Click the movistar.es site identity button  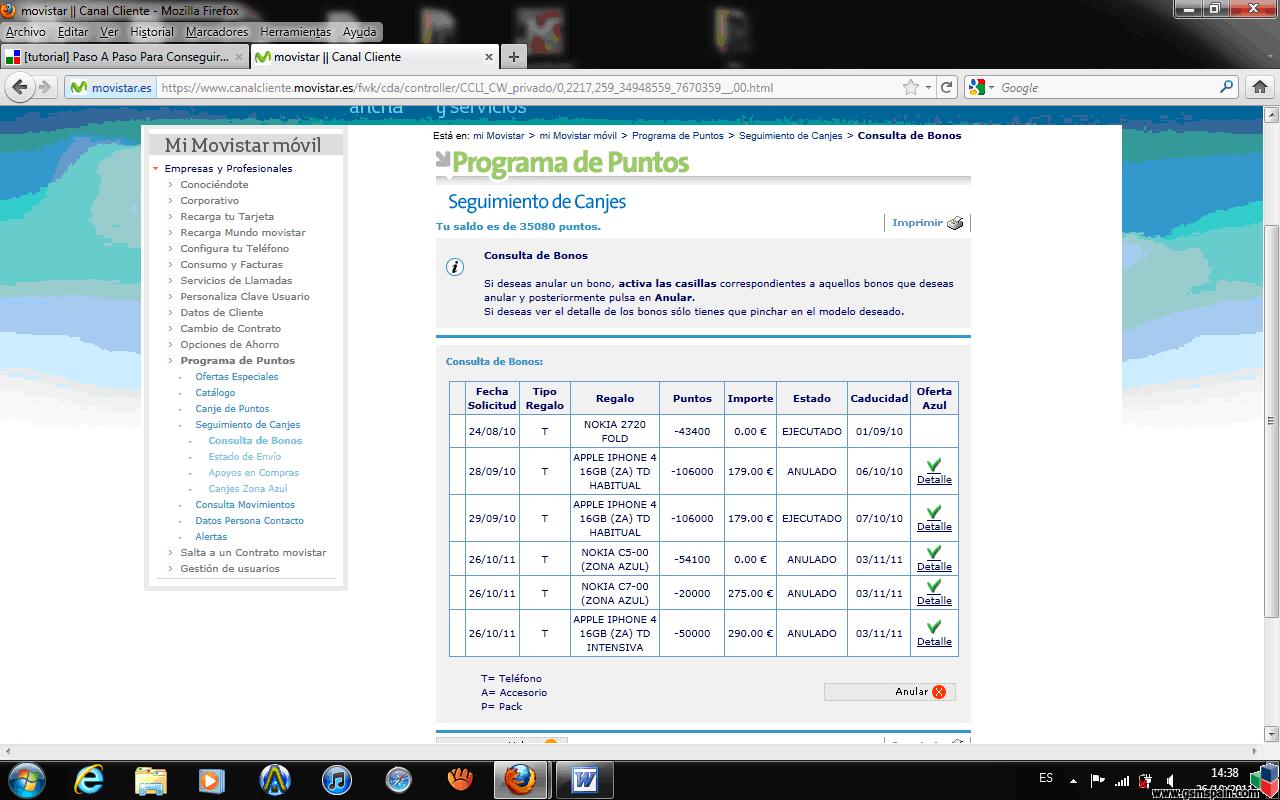click(x=111, y=87)
